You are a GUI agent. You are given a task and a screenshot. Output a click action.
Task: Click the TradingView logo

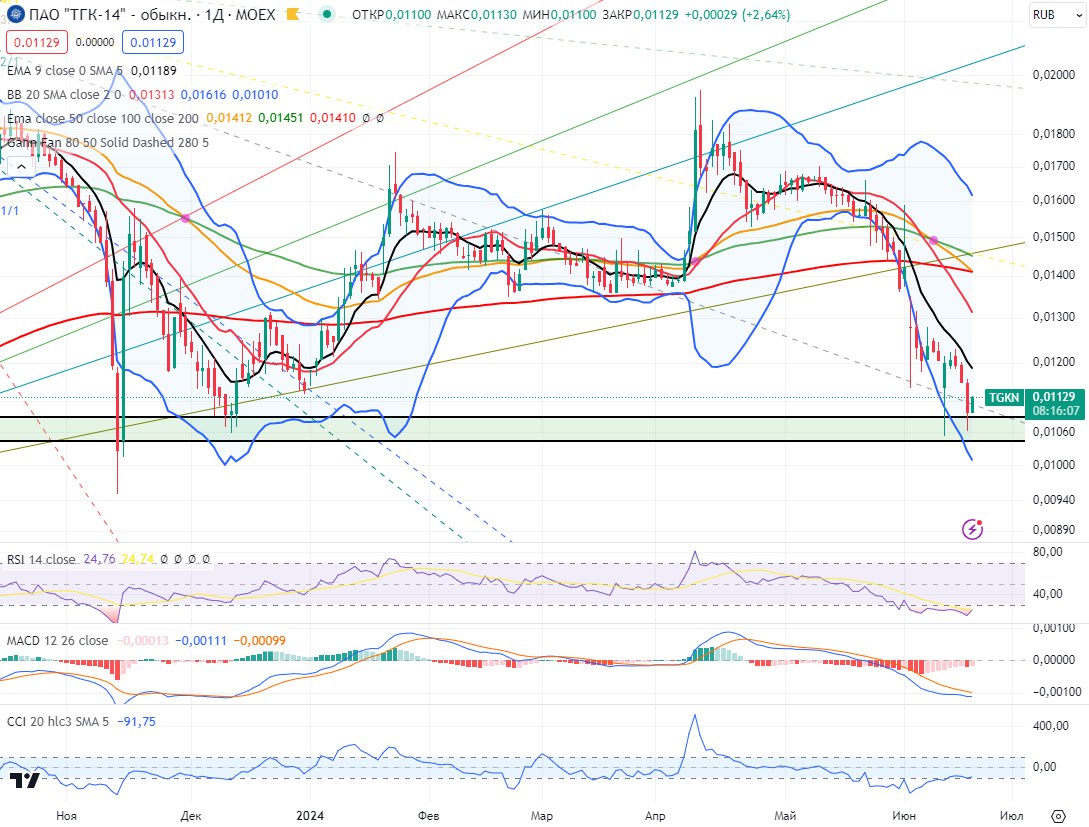coord(24,780)
